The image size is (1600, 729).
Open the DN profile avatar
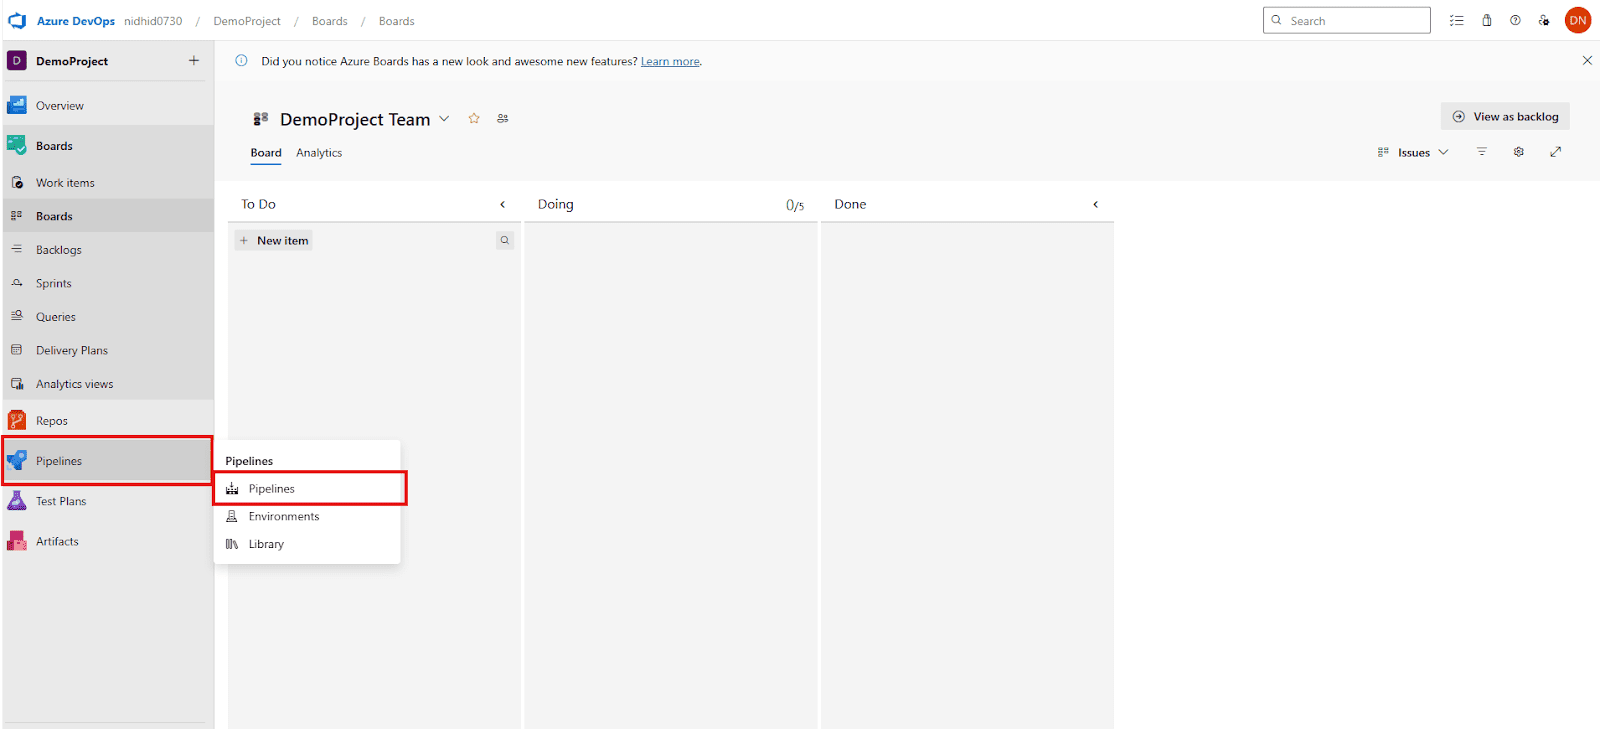click(x=1578, y=20)
